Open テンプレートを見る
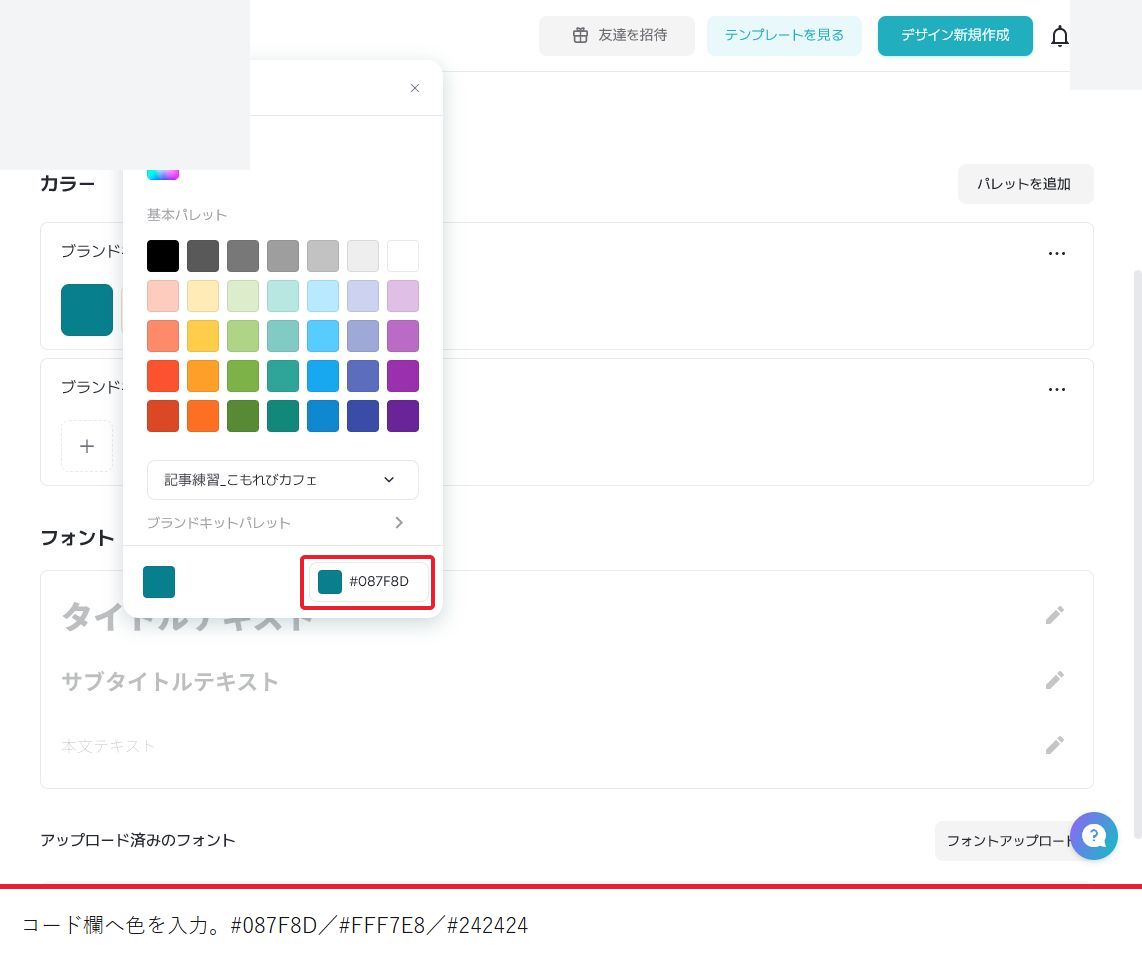The height and width of the screenshot is (963, 1142). pyautogui.click(x=784, y=36)
